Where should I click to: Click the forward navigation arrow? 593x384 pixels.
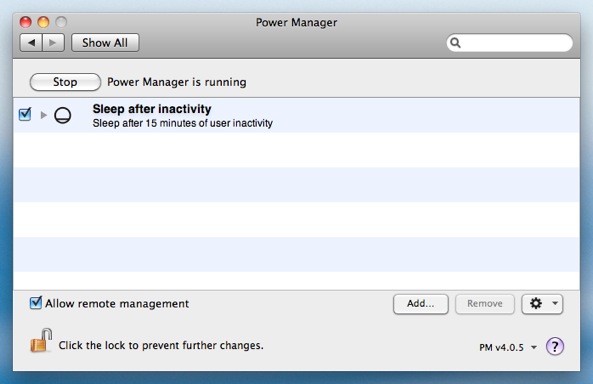tap(53, 43)
